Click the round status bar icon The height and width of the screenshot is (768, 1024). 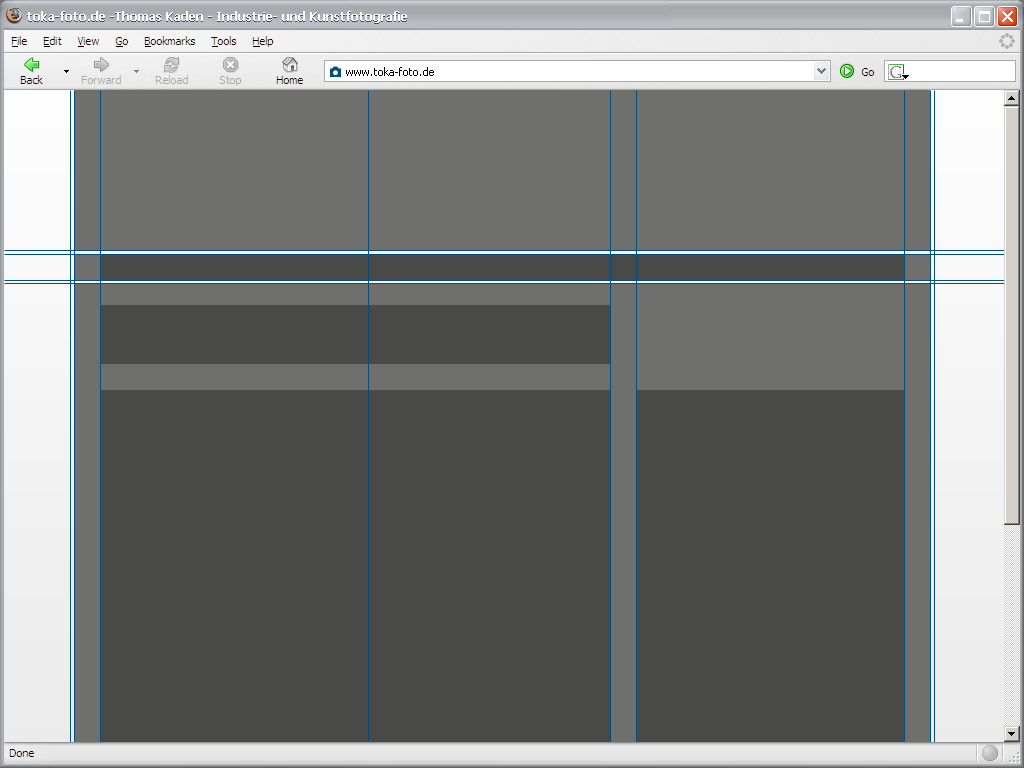(989, 753)
